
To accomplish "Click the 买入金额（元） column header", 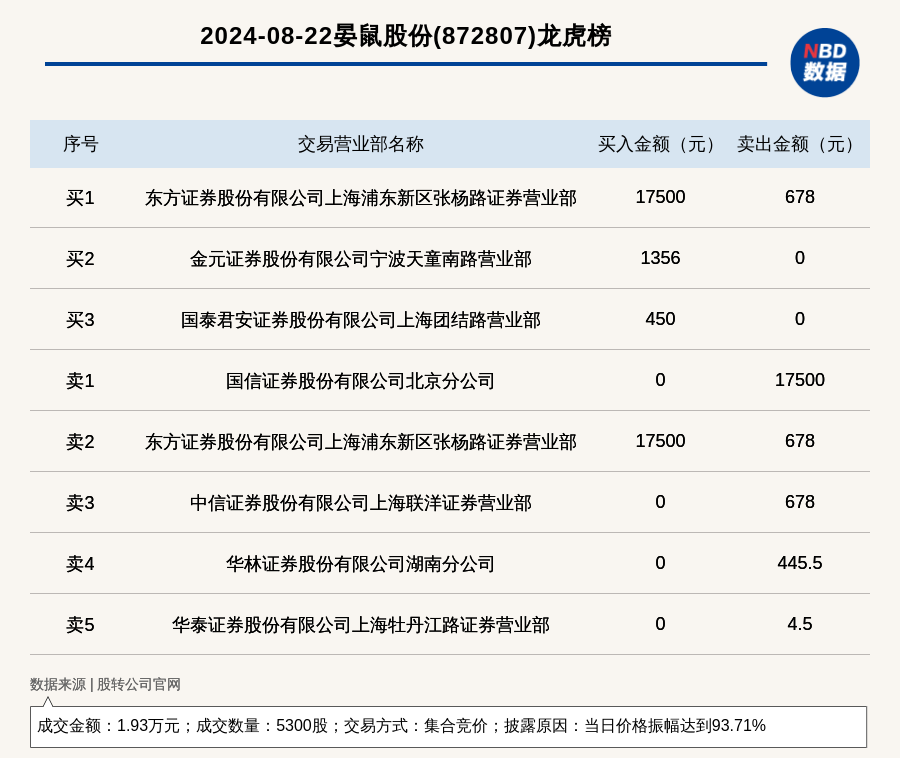I will pos(660,144).
